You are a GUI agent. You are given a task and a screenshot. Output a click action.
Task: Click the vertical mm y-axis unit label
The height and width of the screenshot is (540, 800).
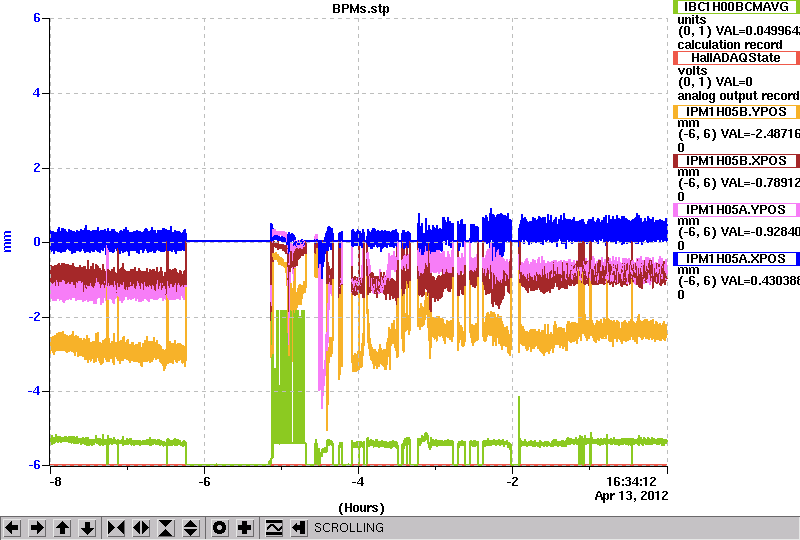coord(7,241)
